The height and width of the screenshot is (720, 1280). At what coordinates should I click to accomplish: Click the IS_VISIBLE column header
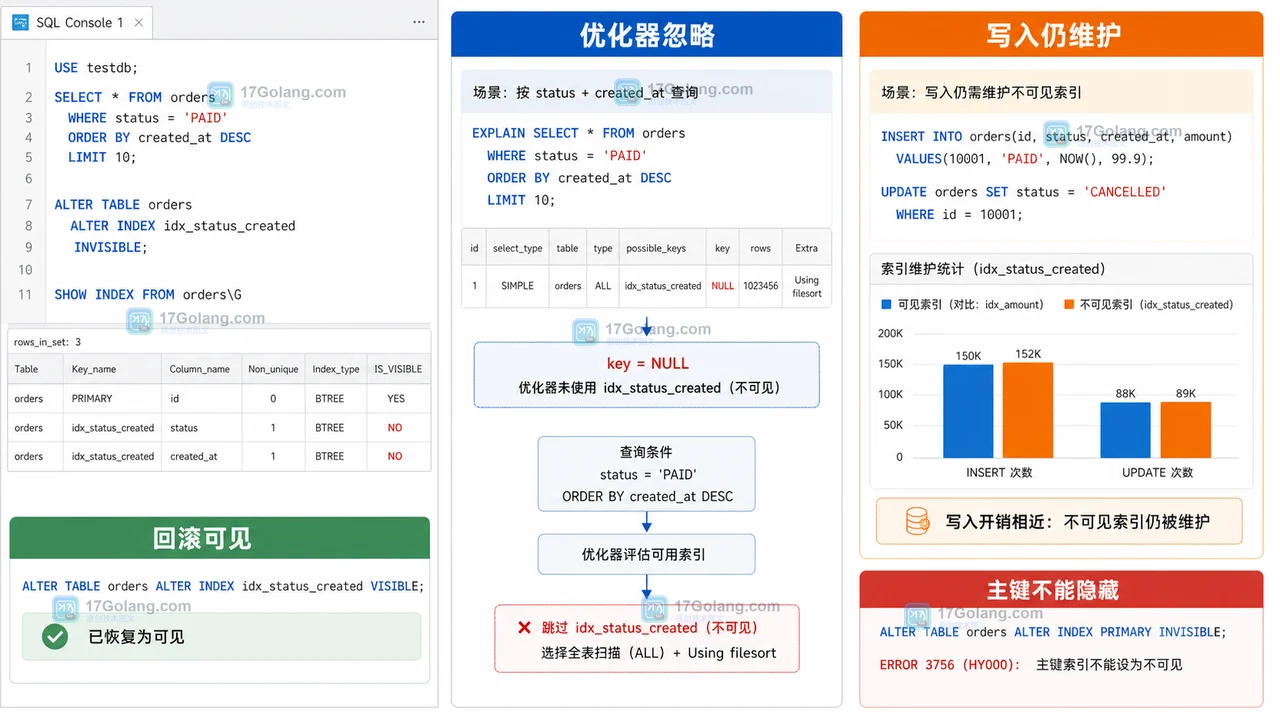398,369
